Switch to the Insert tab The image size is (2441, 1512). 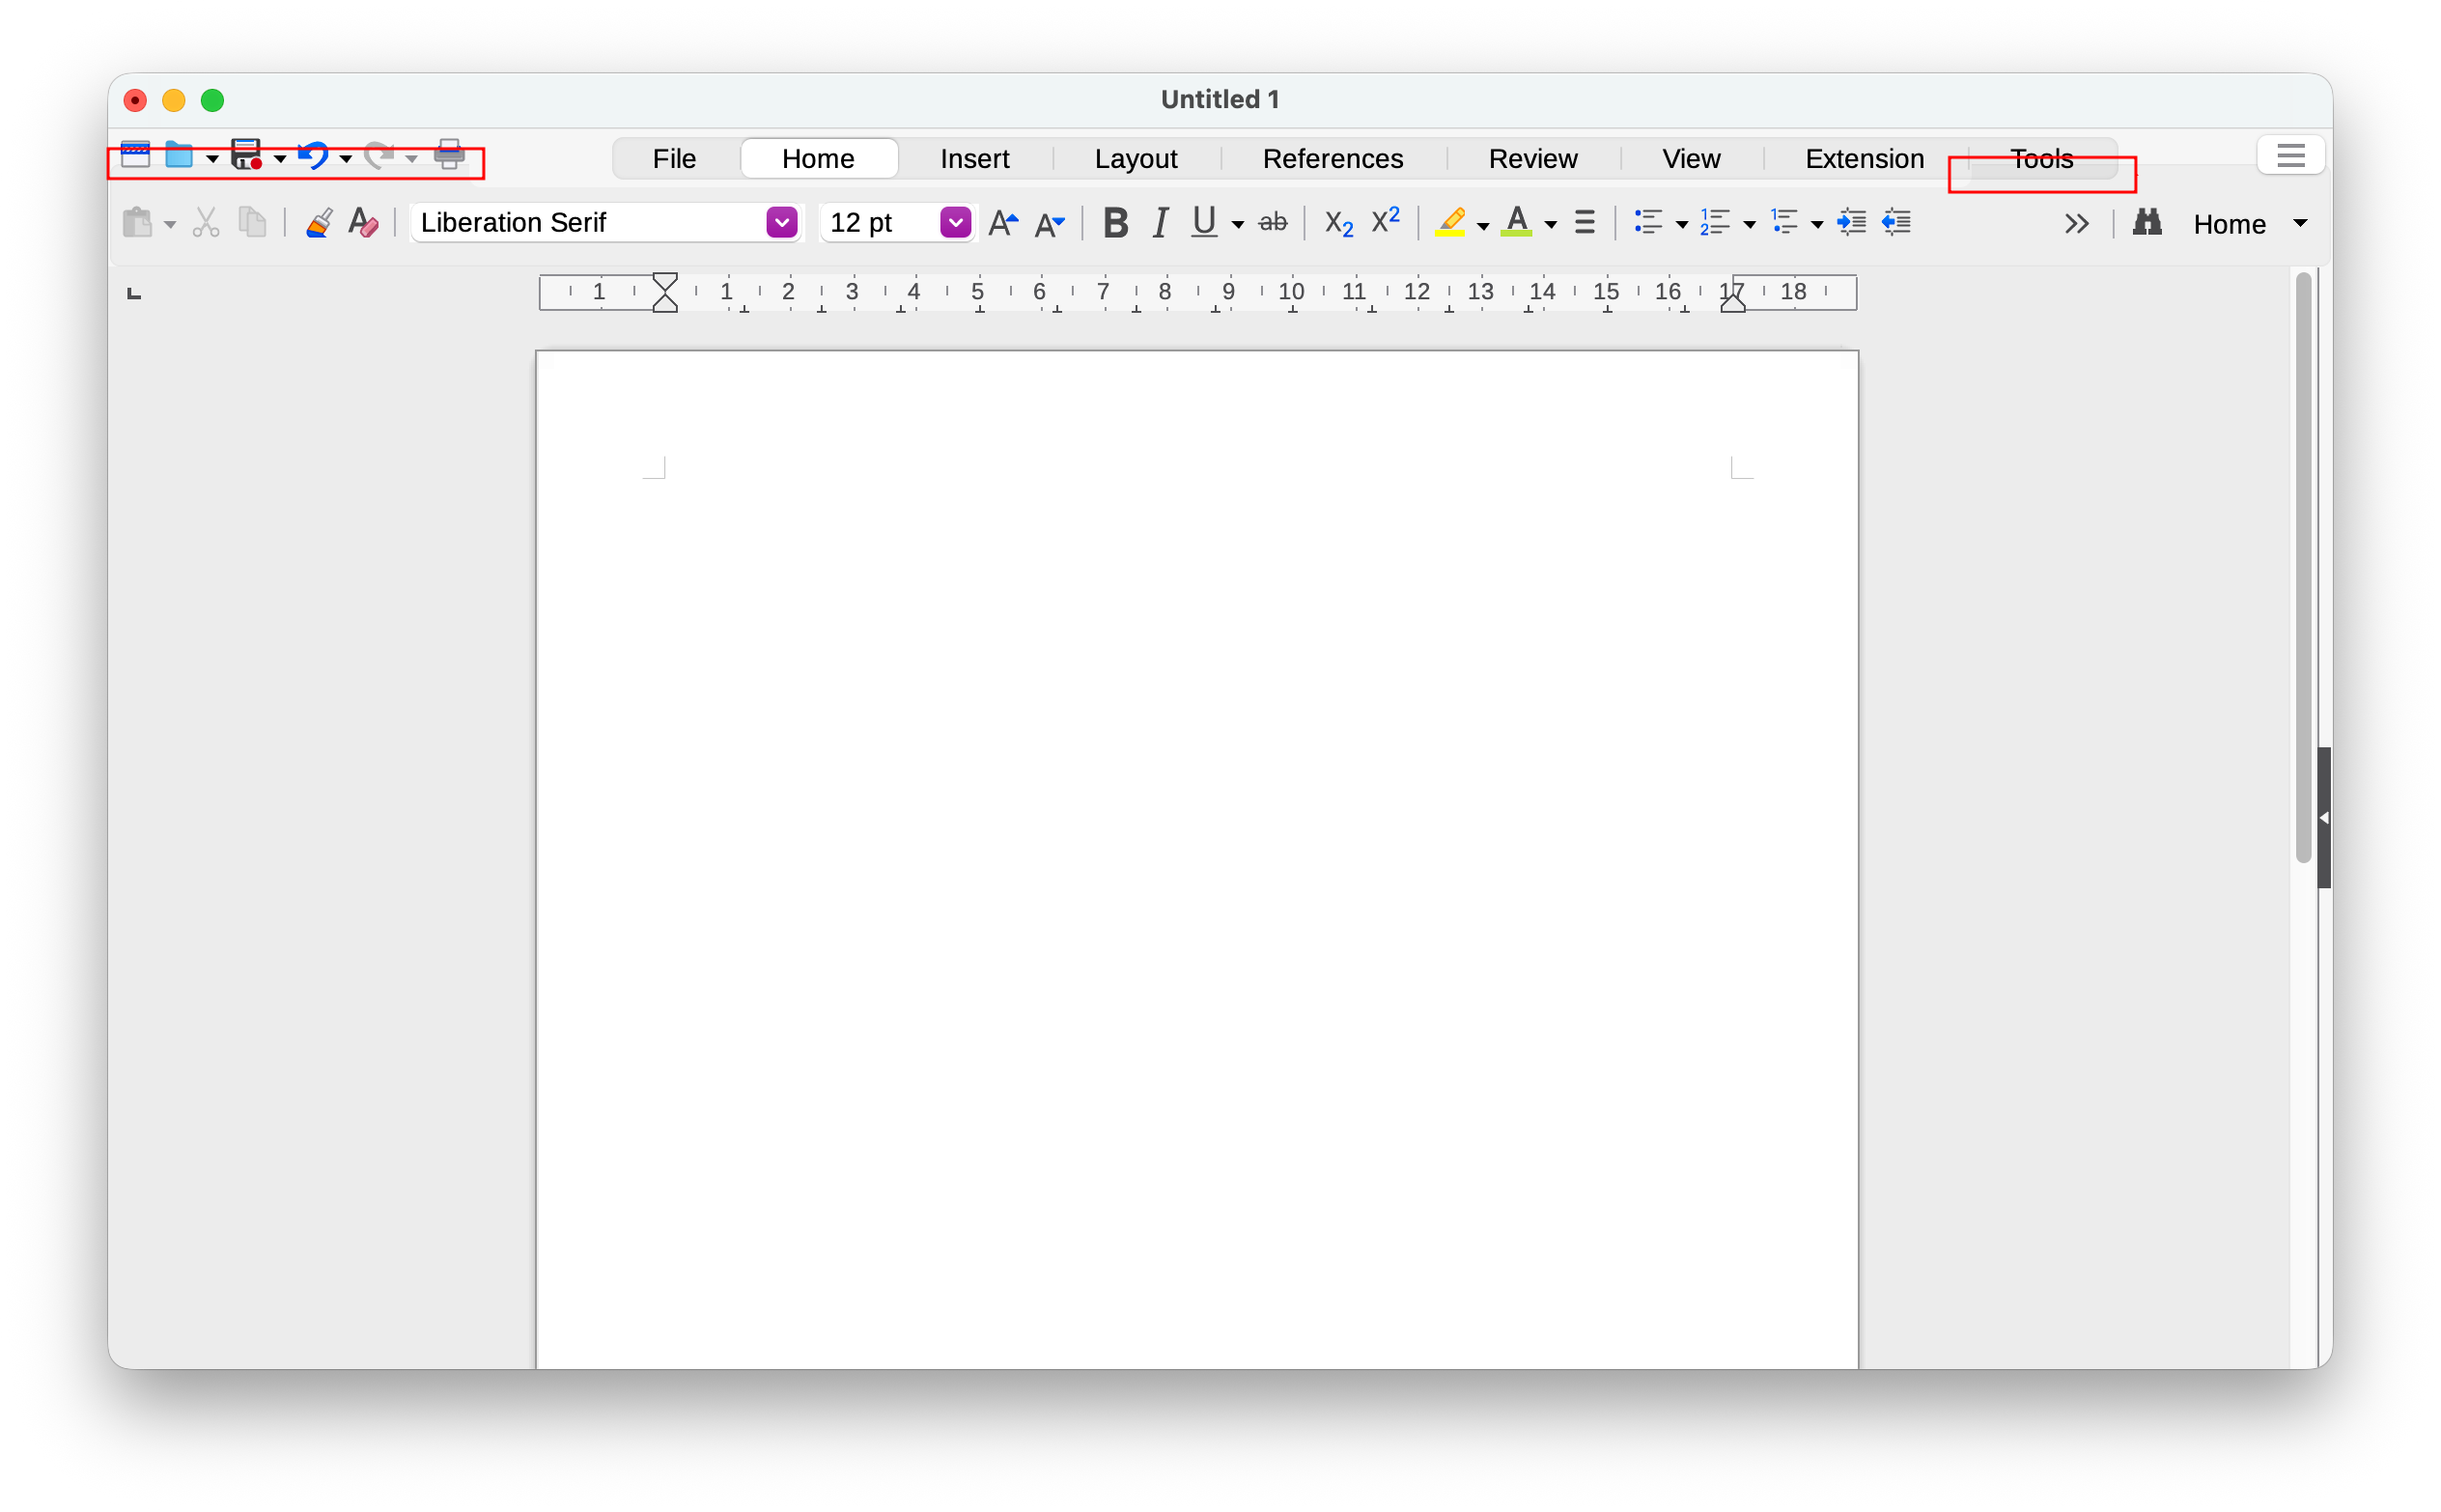click(974, 158)
